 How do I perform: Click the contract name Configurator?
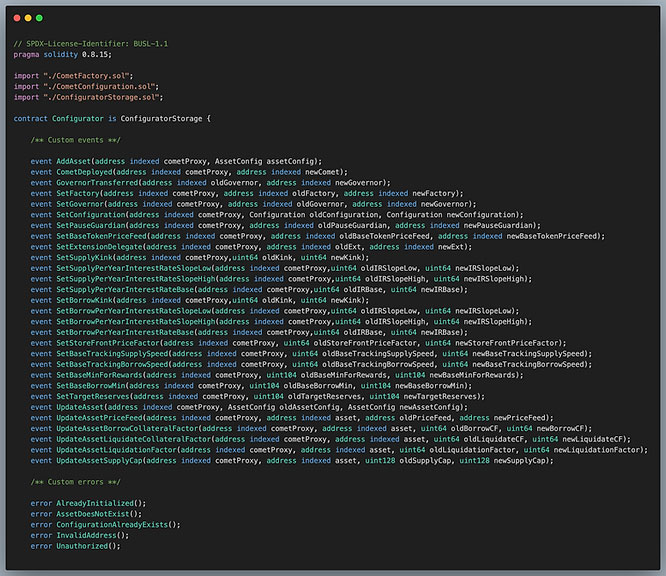78,119
